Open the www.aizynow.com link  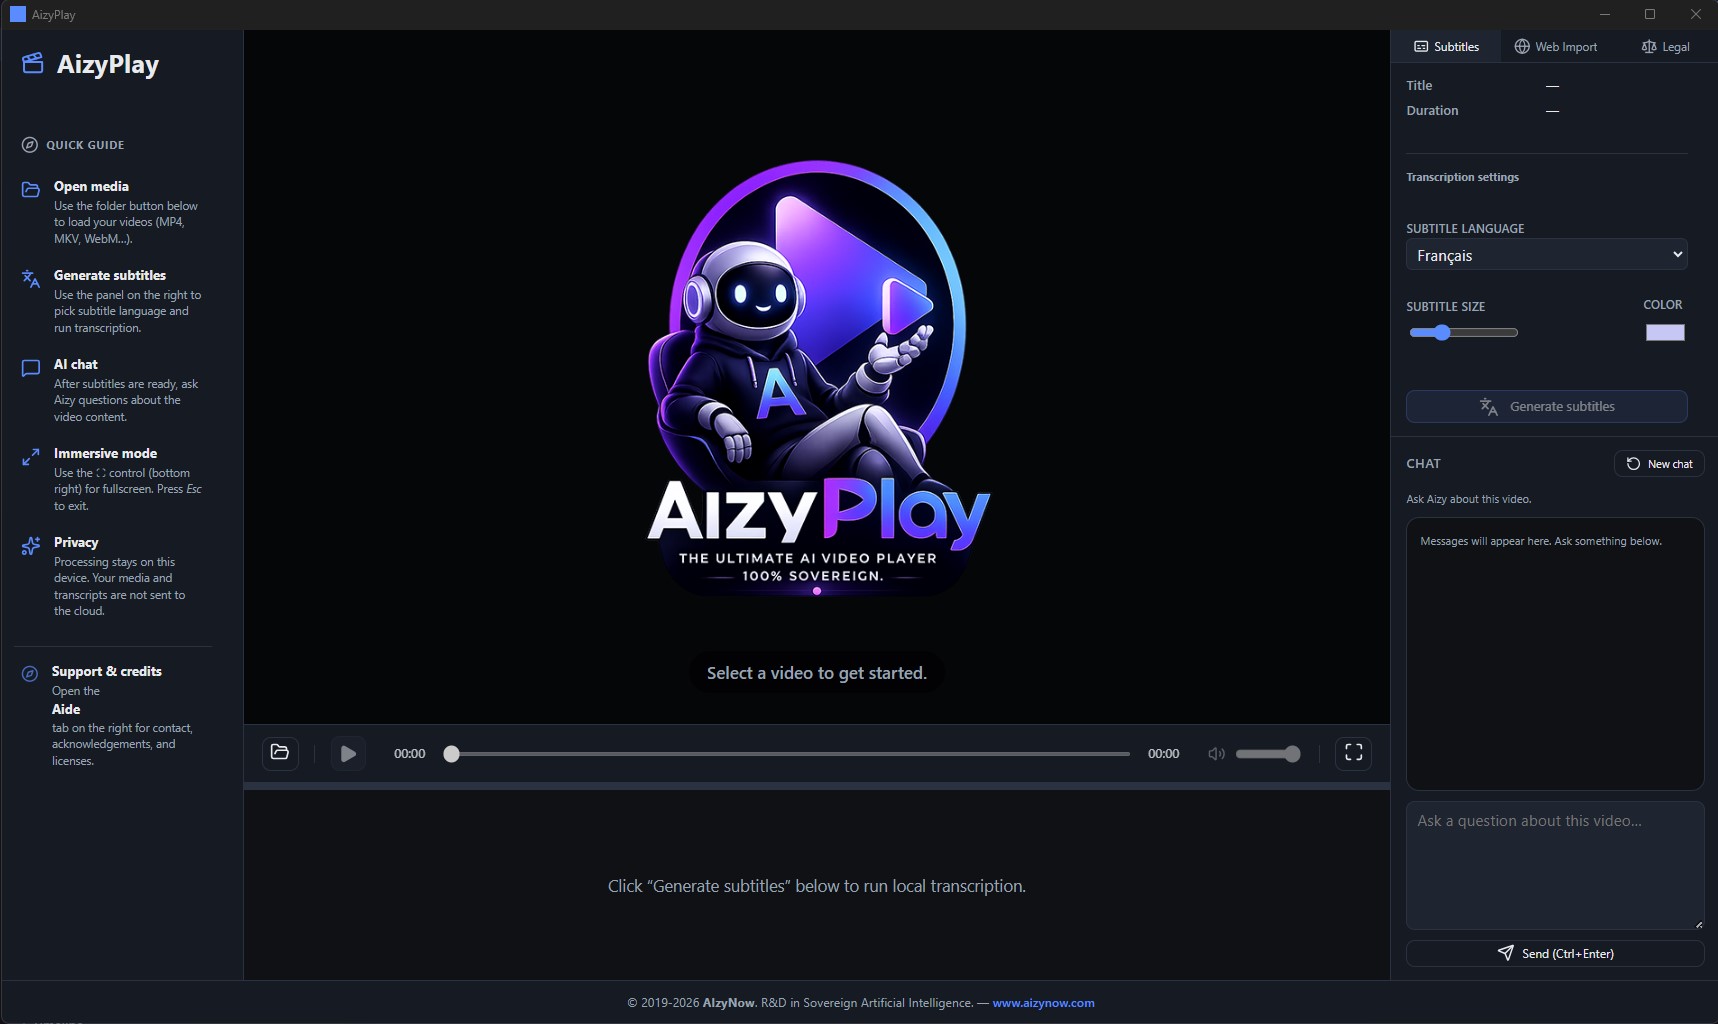tap(1043, 1003)
